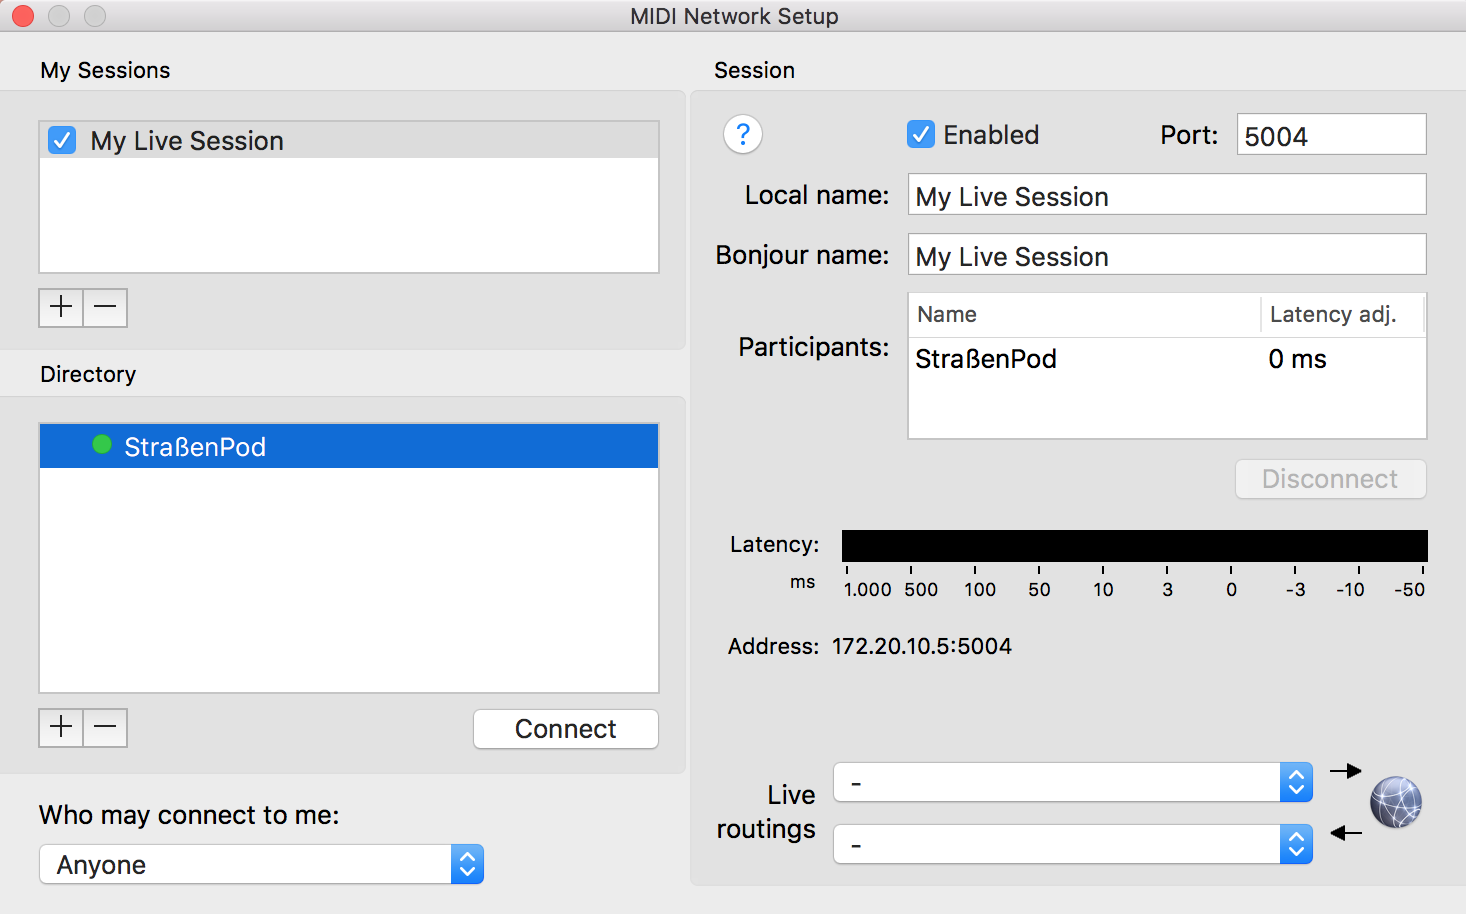Viewport: 1466px width, 914px height.
Task: Open the Who may connect dropdown
Action: point(261,864)
